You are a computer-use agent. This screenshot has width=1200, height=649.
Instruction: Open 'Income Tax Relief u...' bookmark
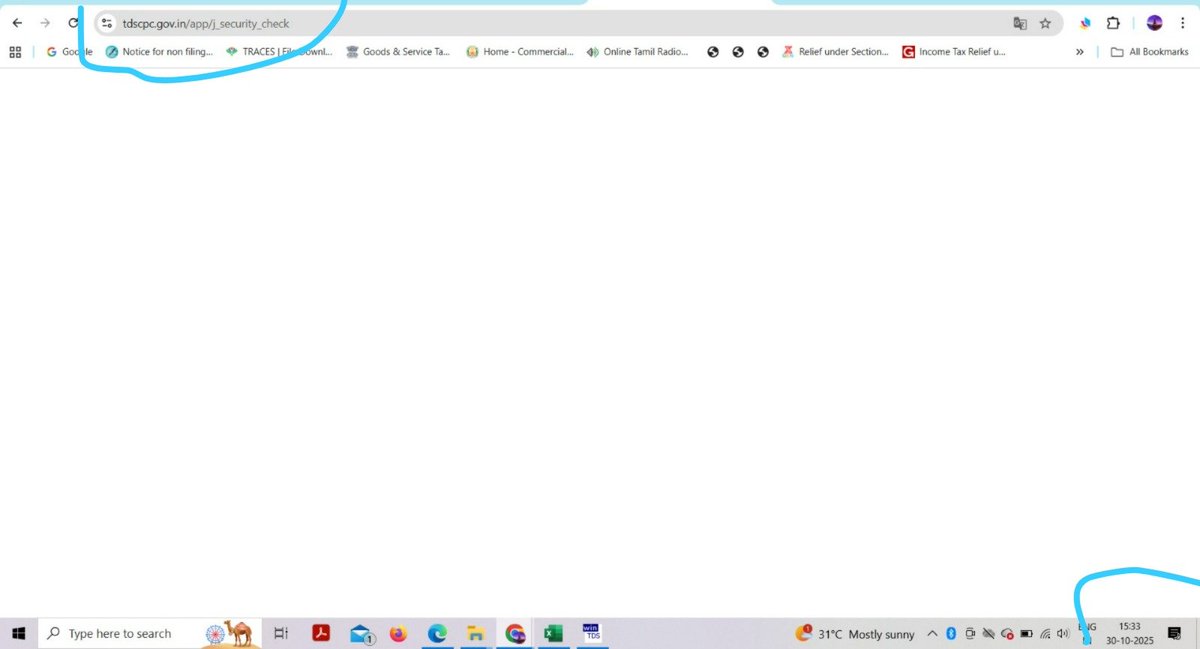pyautogui.click(x=954, y=52)
